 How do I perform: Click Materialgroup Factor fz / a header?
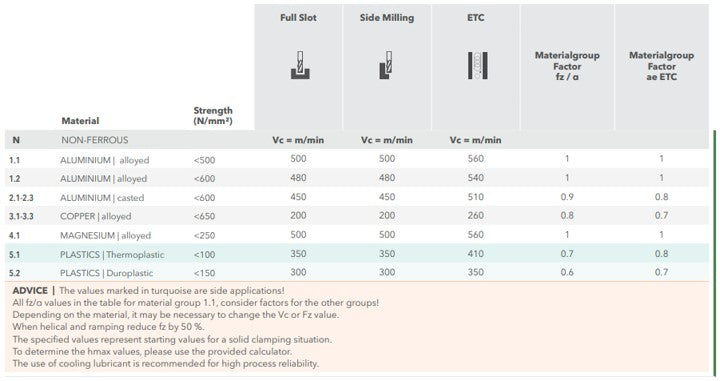point(567,66)
